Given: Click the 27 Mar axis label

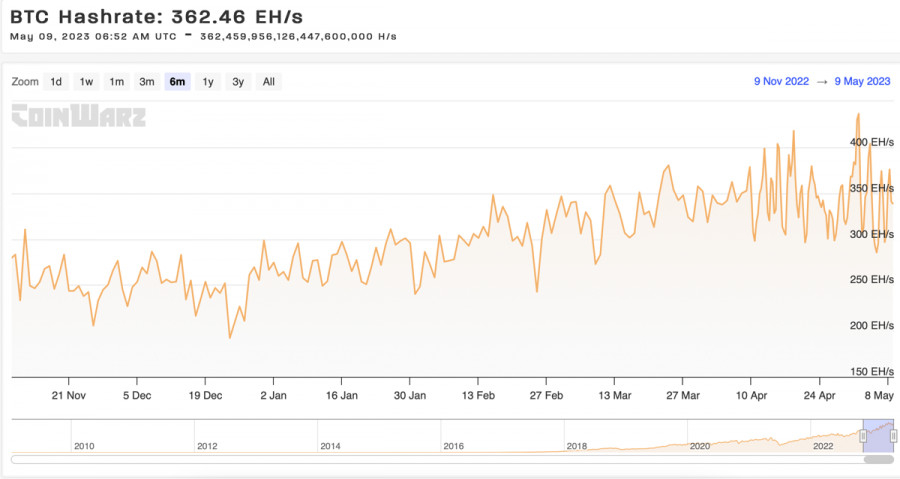Looking at the screenshot, I should tap(683, 395).
